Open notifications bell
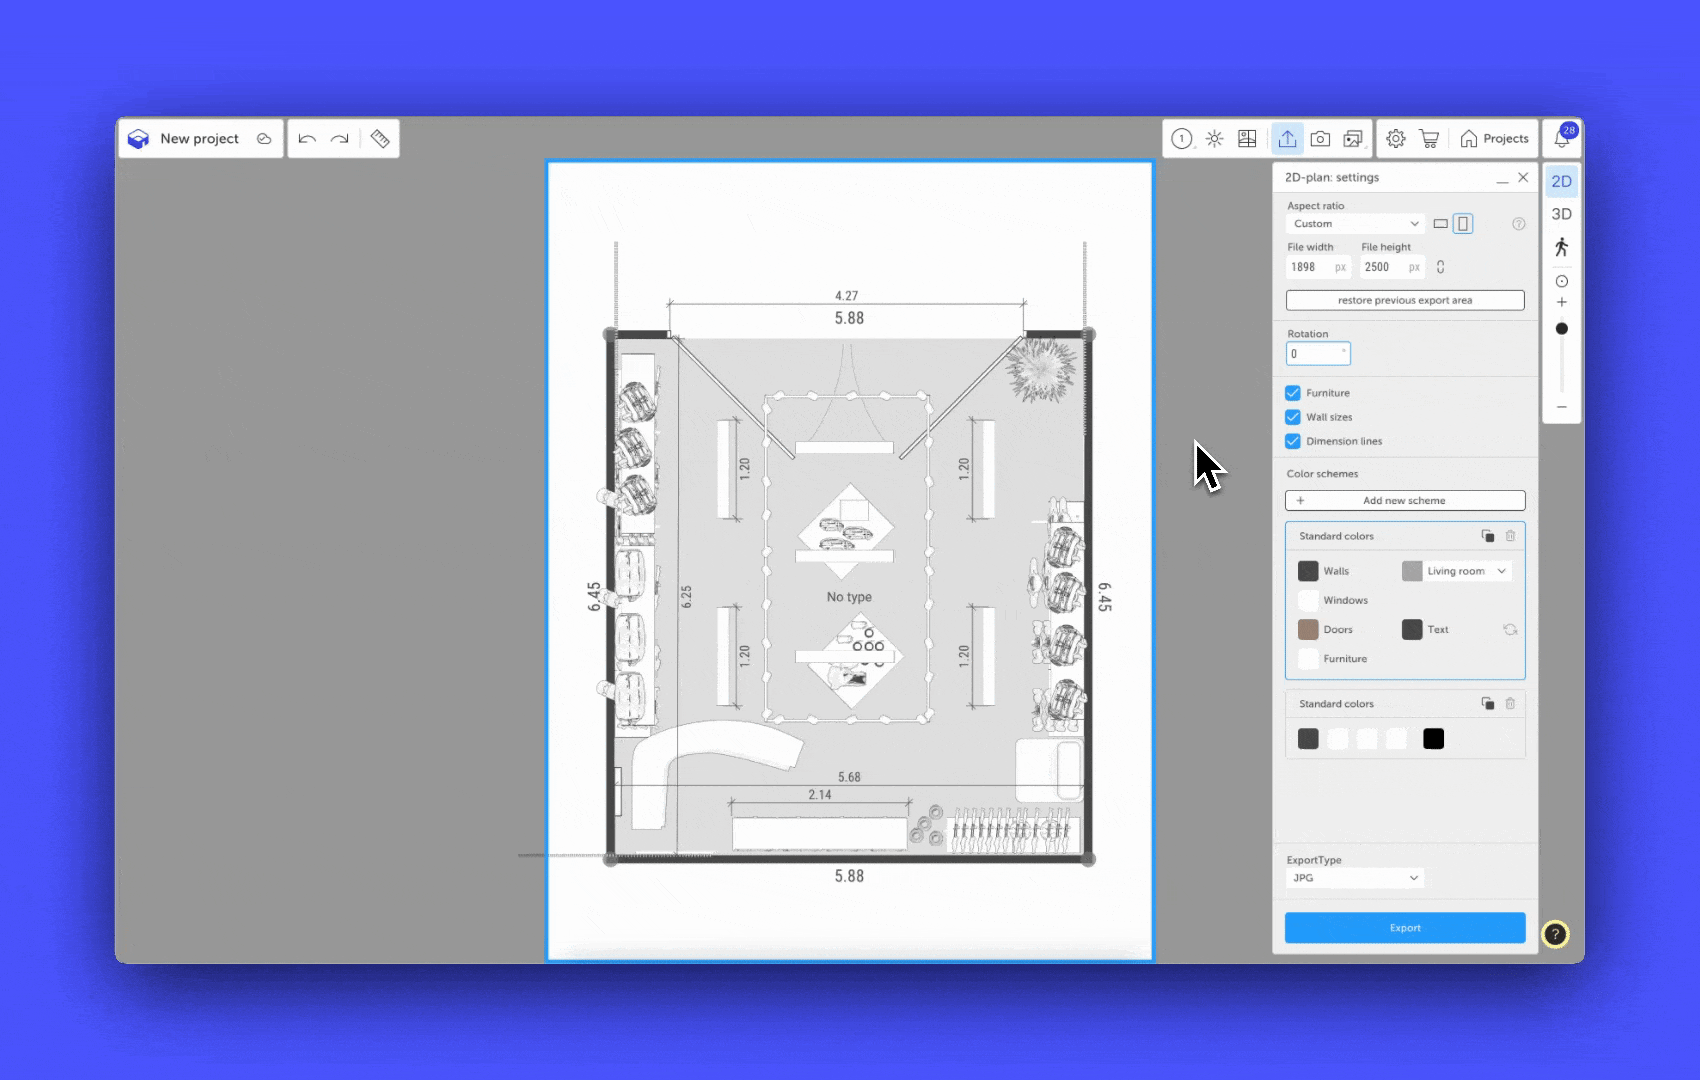 tap(1562, 139)
